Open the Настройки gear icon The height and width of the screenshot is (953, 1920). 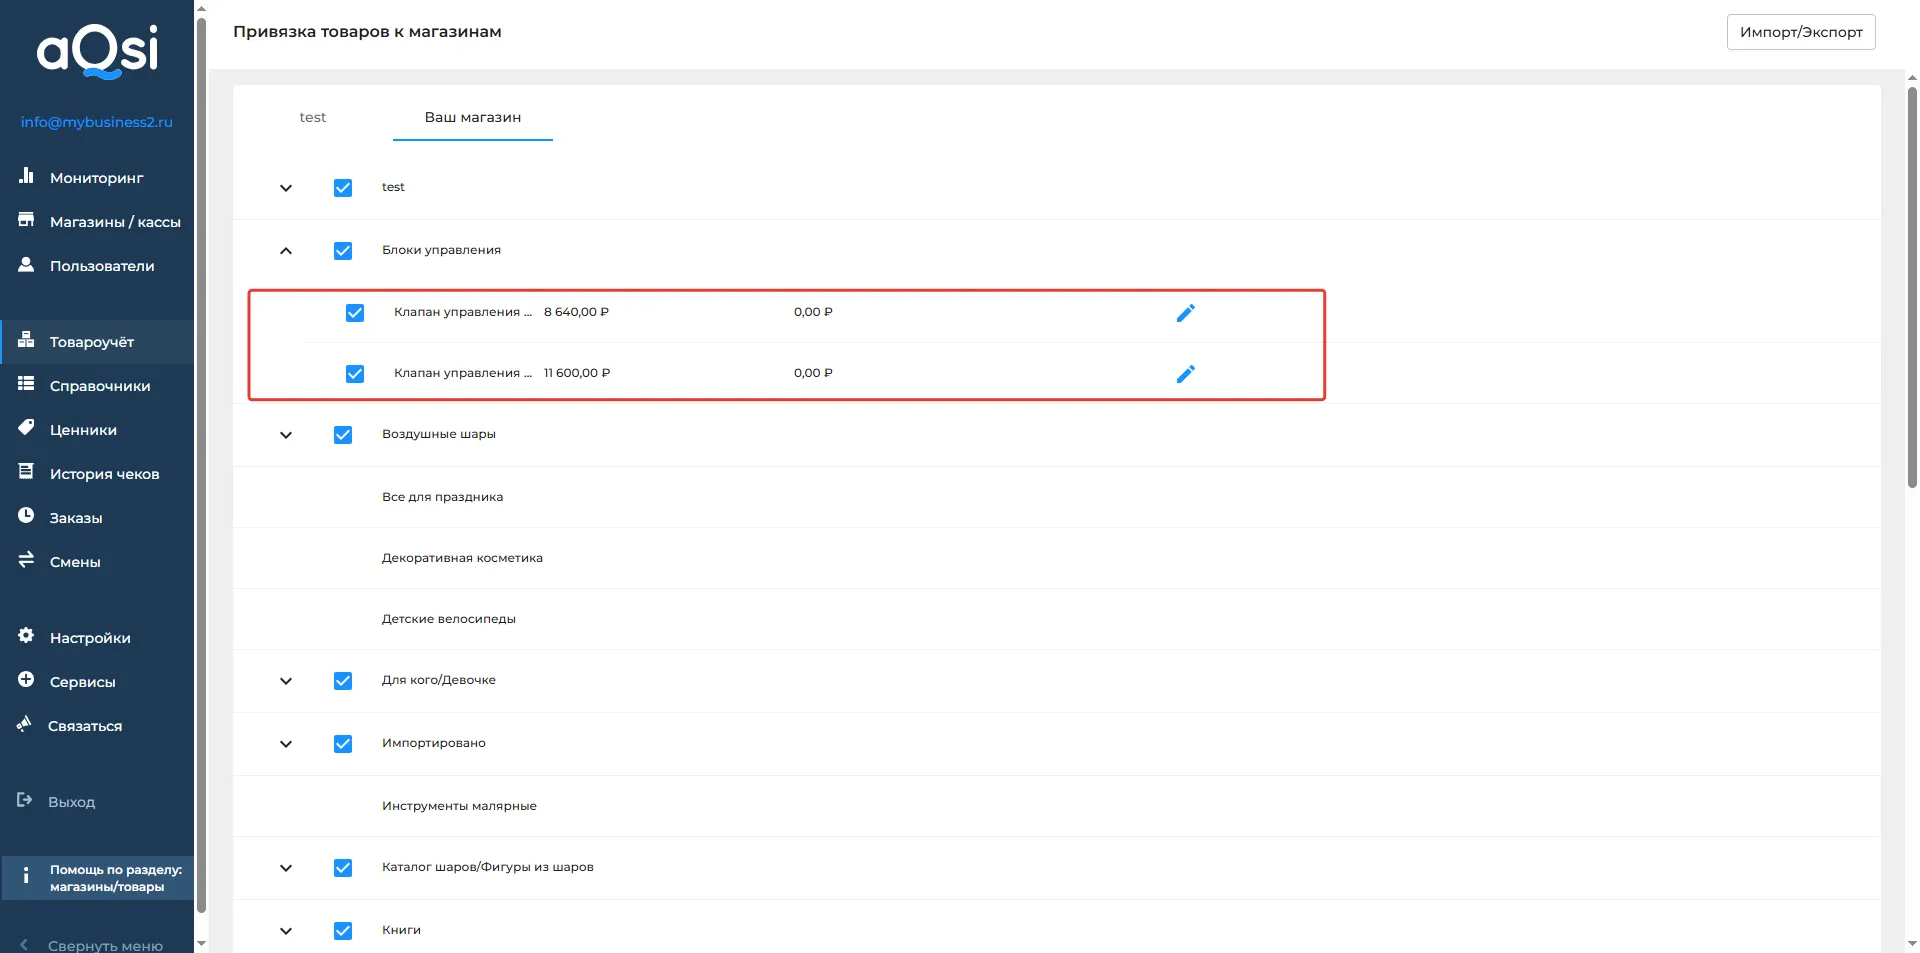pyautogui.click(x=26, y=637)
